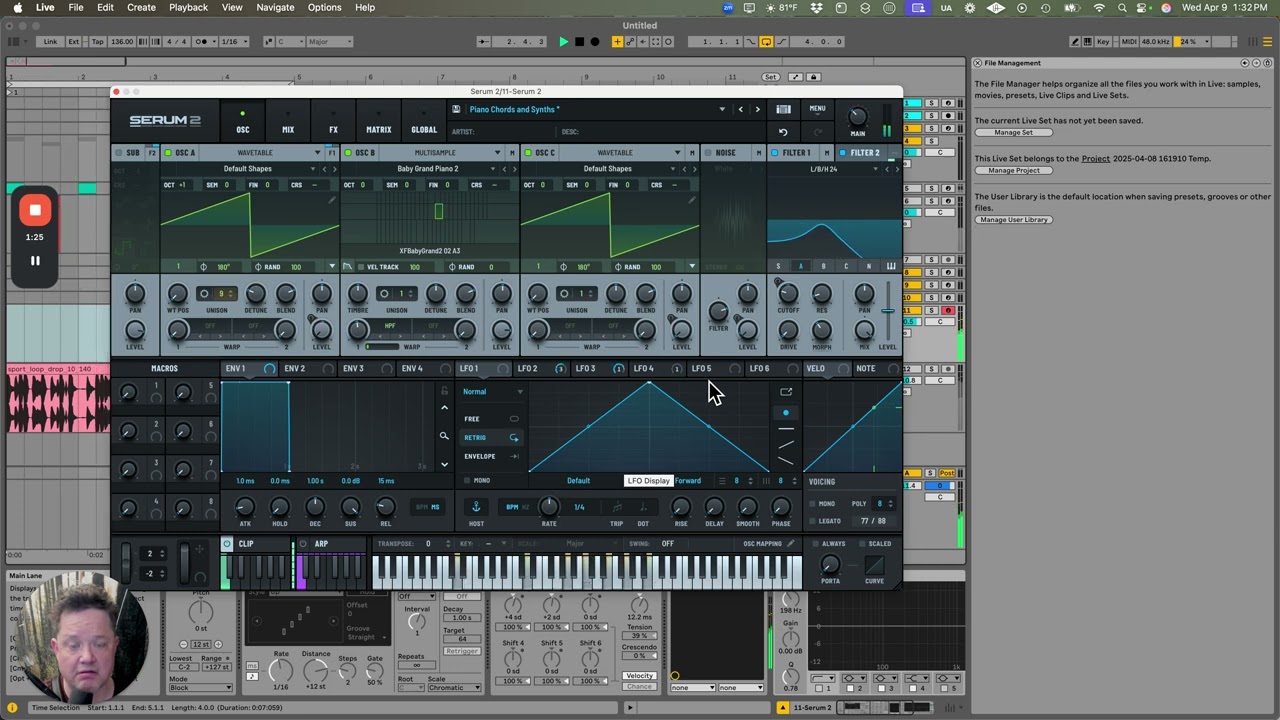Open LFO Normal mode dropdown
Image resolution: width=1280 pixels, height=720 pixels.
[x=492, y=392]
